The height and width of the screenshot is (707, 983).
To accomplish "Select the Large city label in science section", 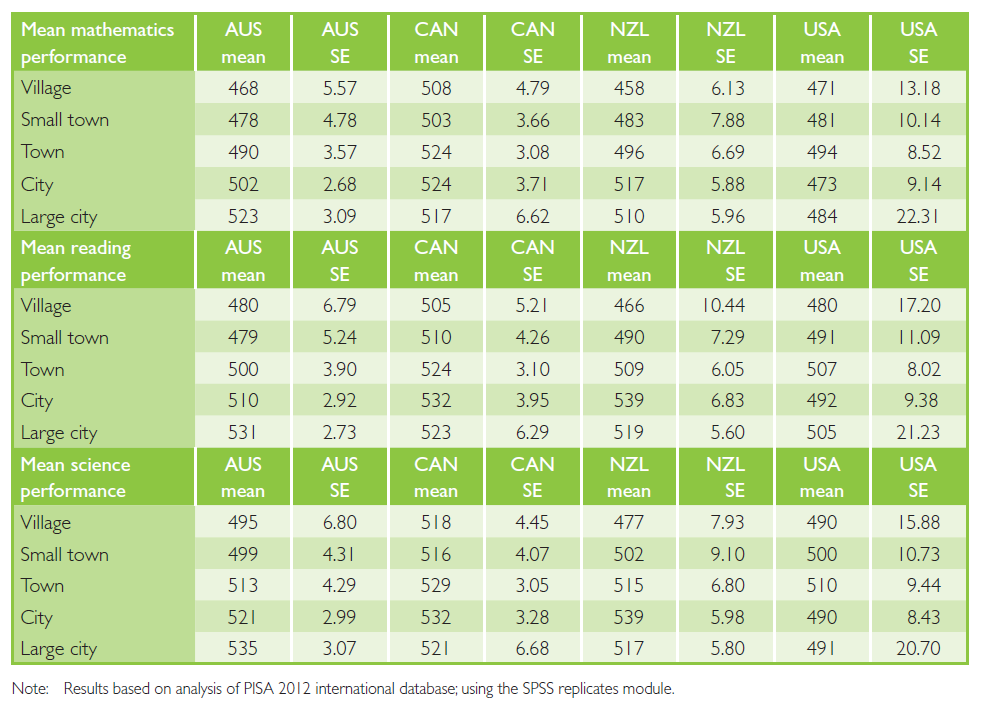I will click(59, 649).
